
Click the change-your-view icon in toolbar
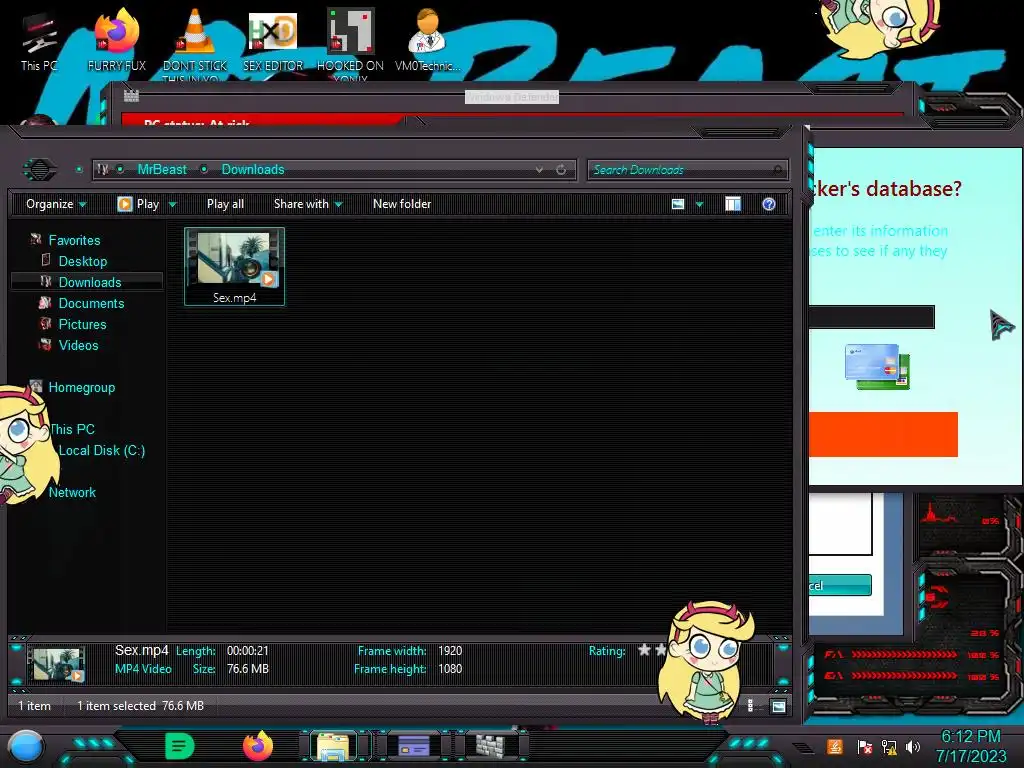[678, 204]
